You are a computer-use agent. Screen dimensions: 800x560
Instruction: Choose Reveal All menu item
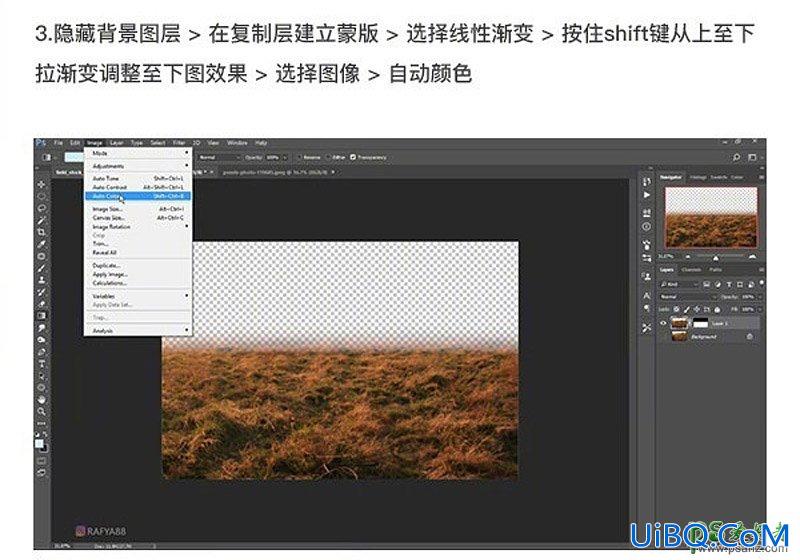pyautogui.click(x=138, y=252)
